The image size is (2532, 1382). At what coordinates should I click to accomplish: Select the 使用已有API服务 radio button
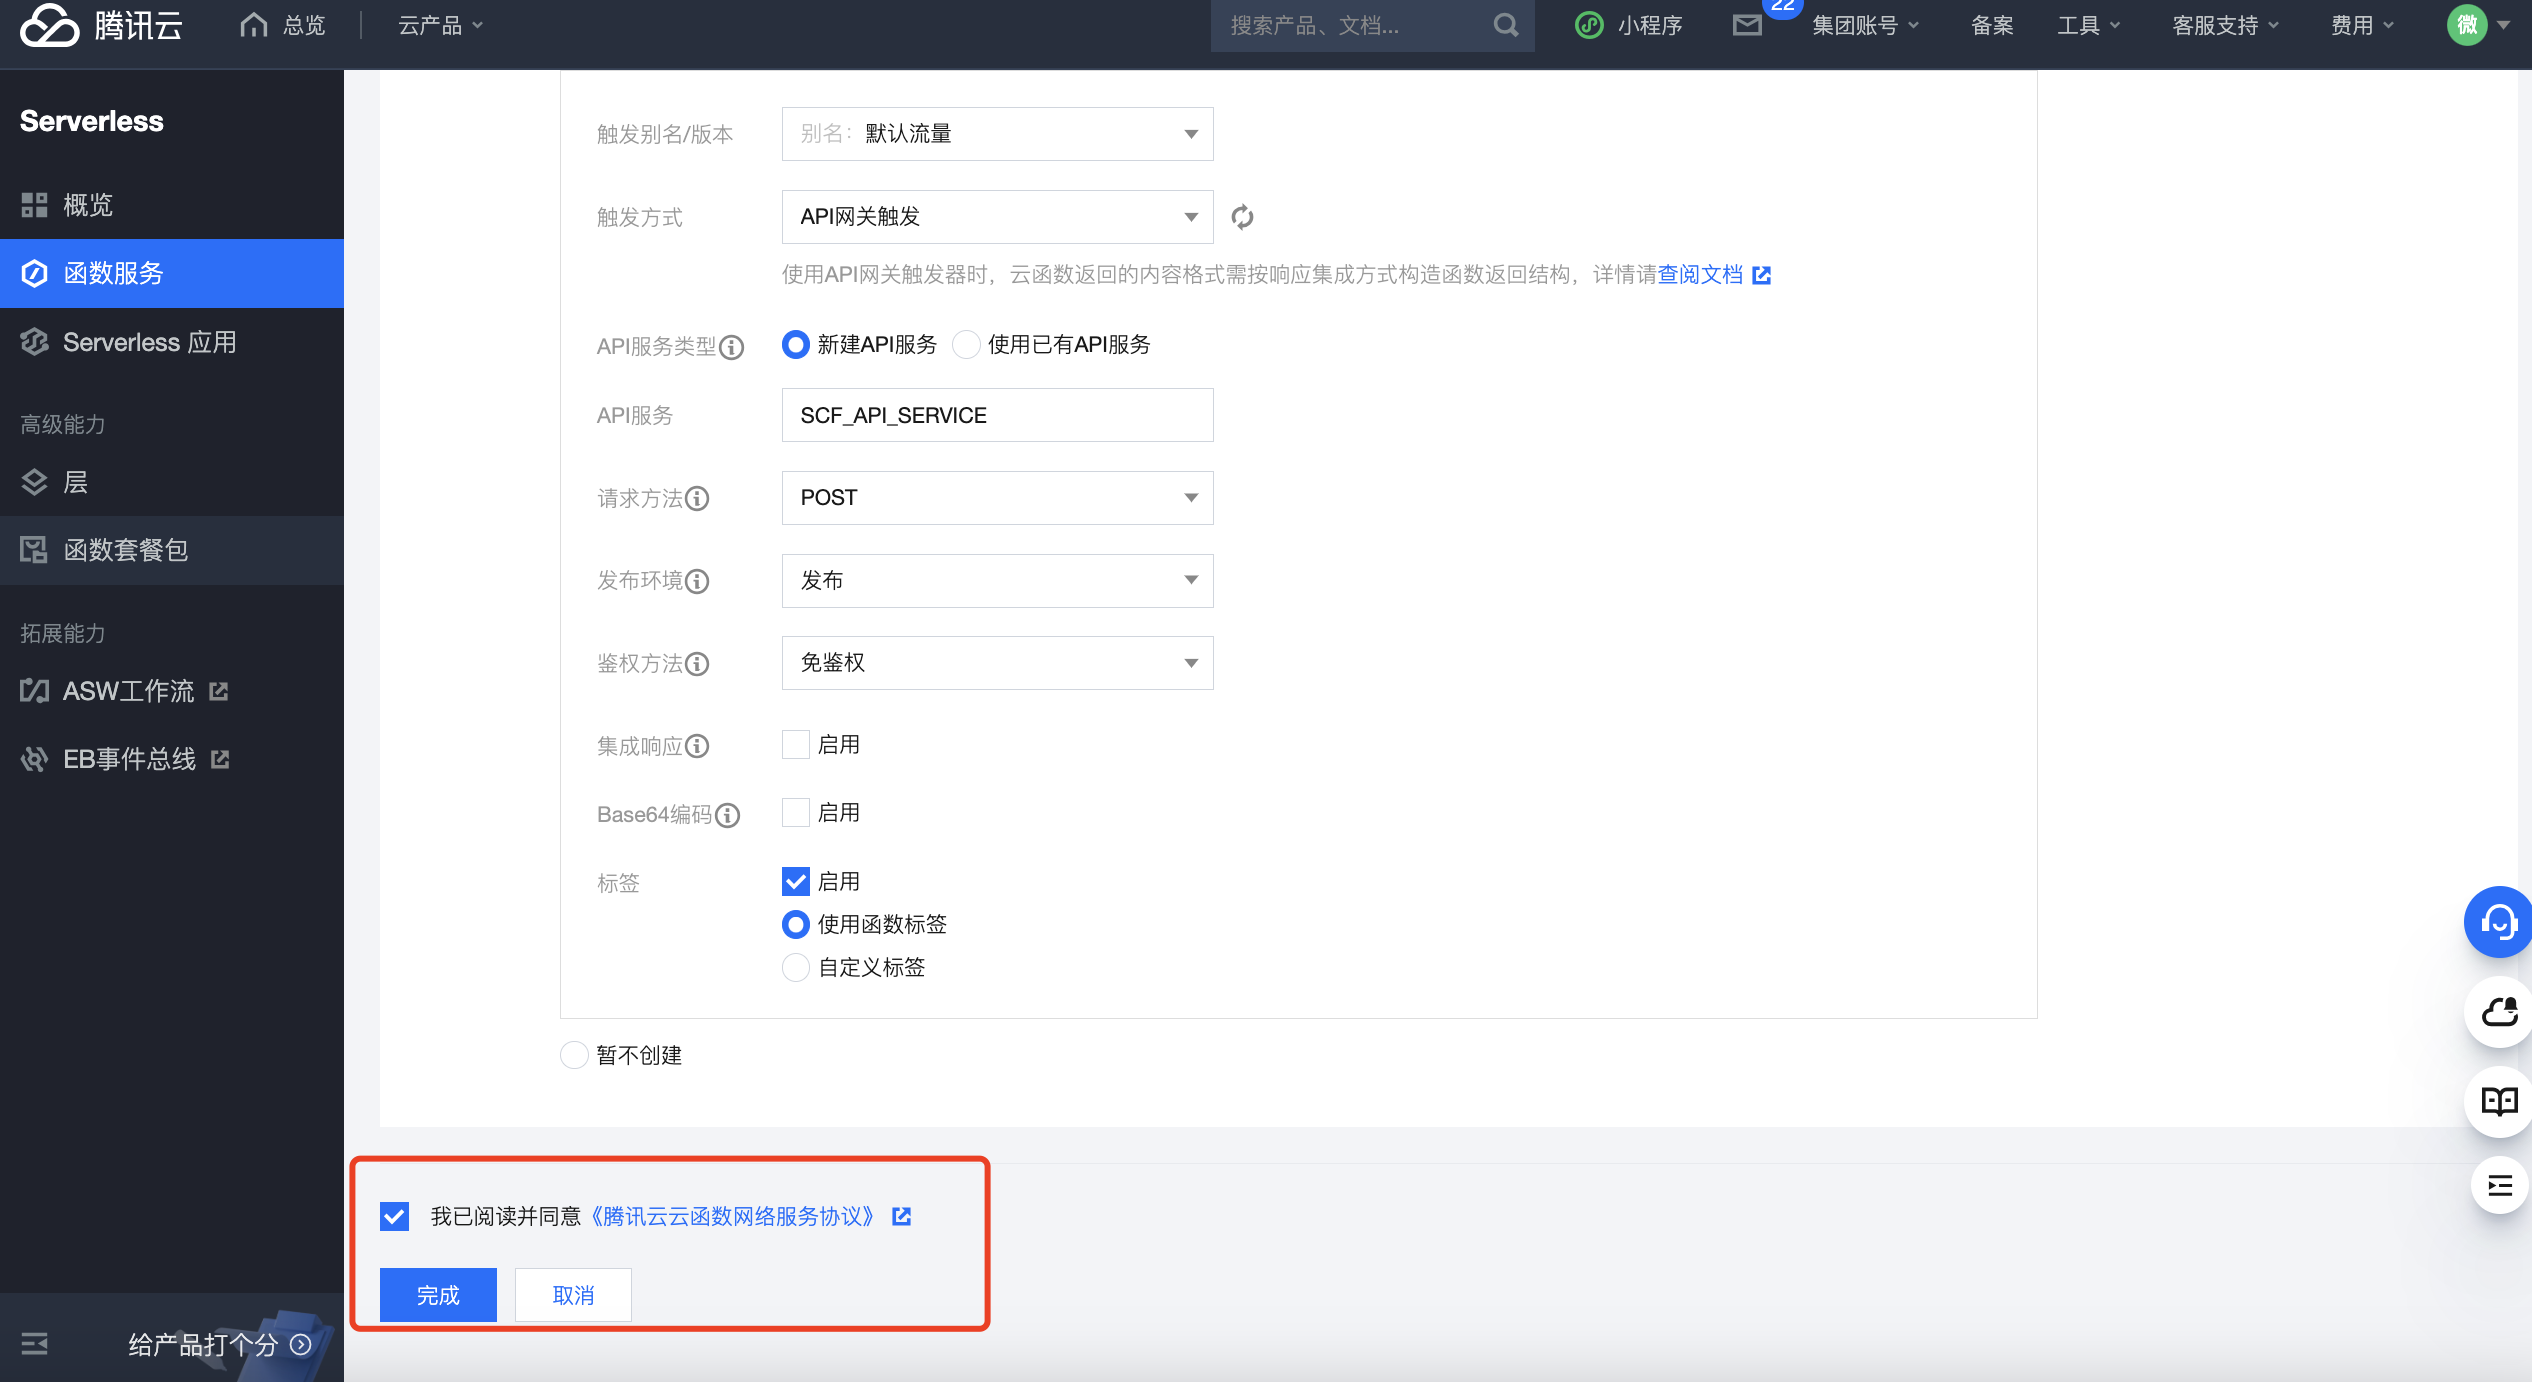pos(966,345)
